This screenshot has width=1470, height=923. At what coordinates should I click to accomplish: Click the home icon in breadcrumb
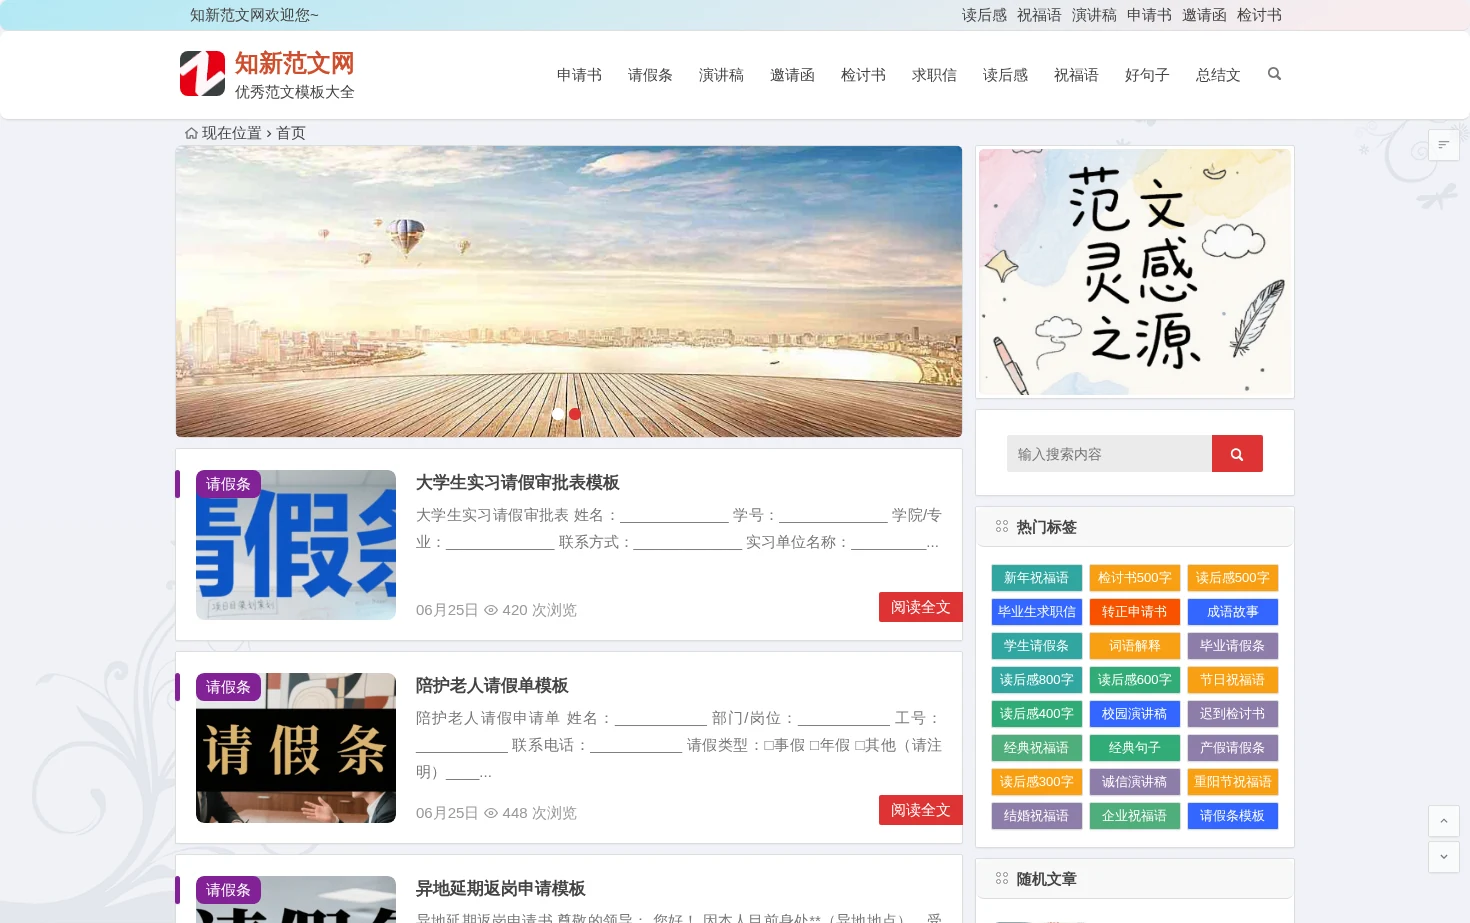(x=191, y=133)
